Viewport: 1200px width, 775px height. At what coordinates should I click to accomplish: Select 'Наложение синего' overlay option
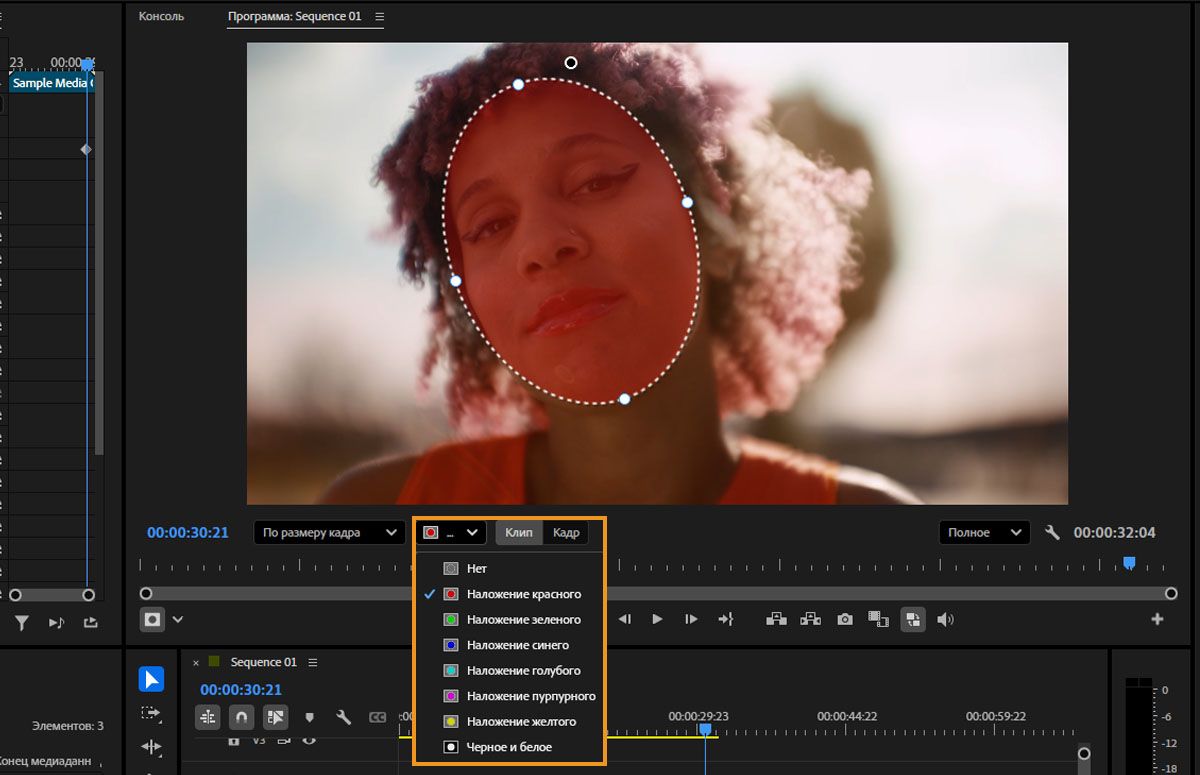pyautogui.click(x=517, y=645)
